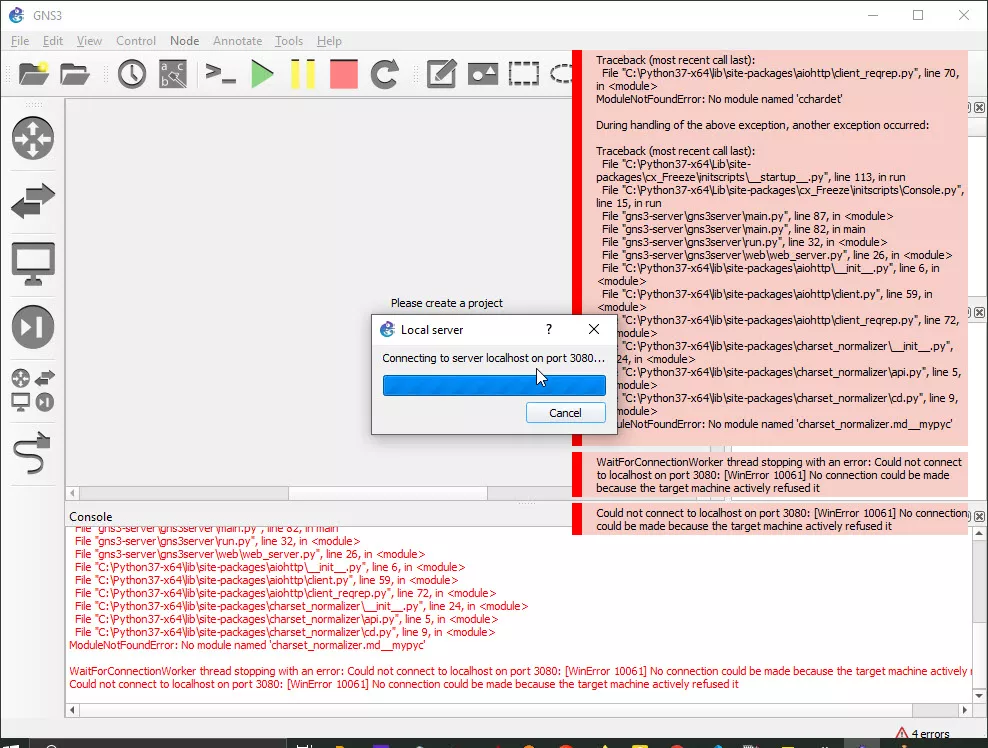Open console connect to all nodes icon
Viewport: 988px width, 748px height.
221,74
